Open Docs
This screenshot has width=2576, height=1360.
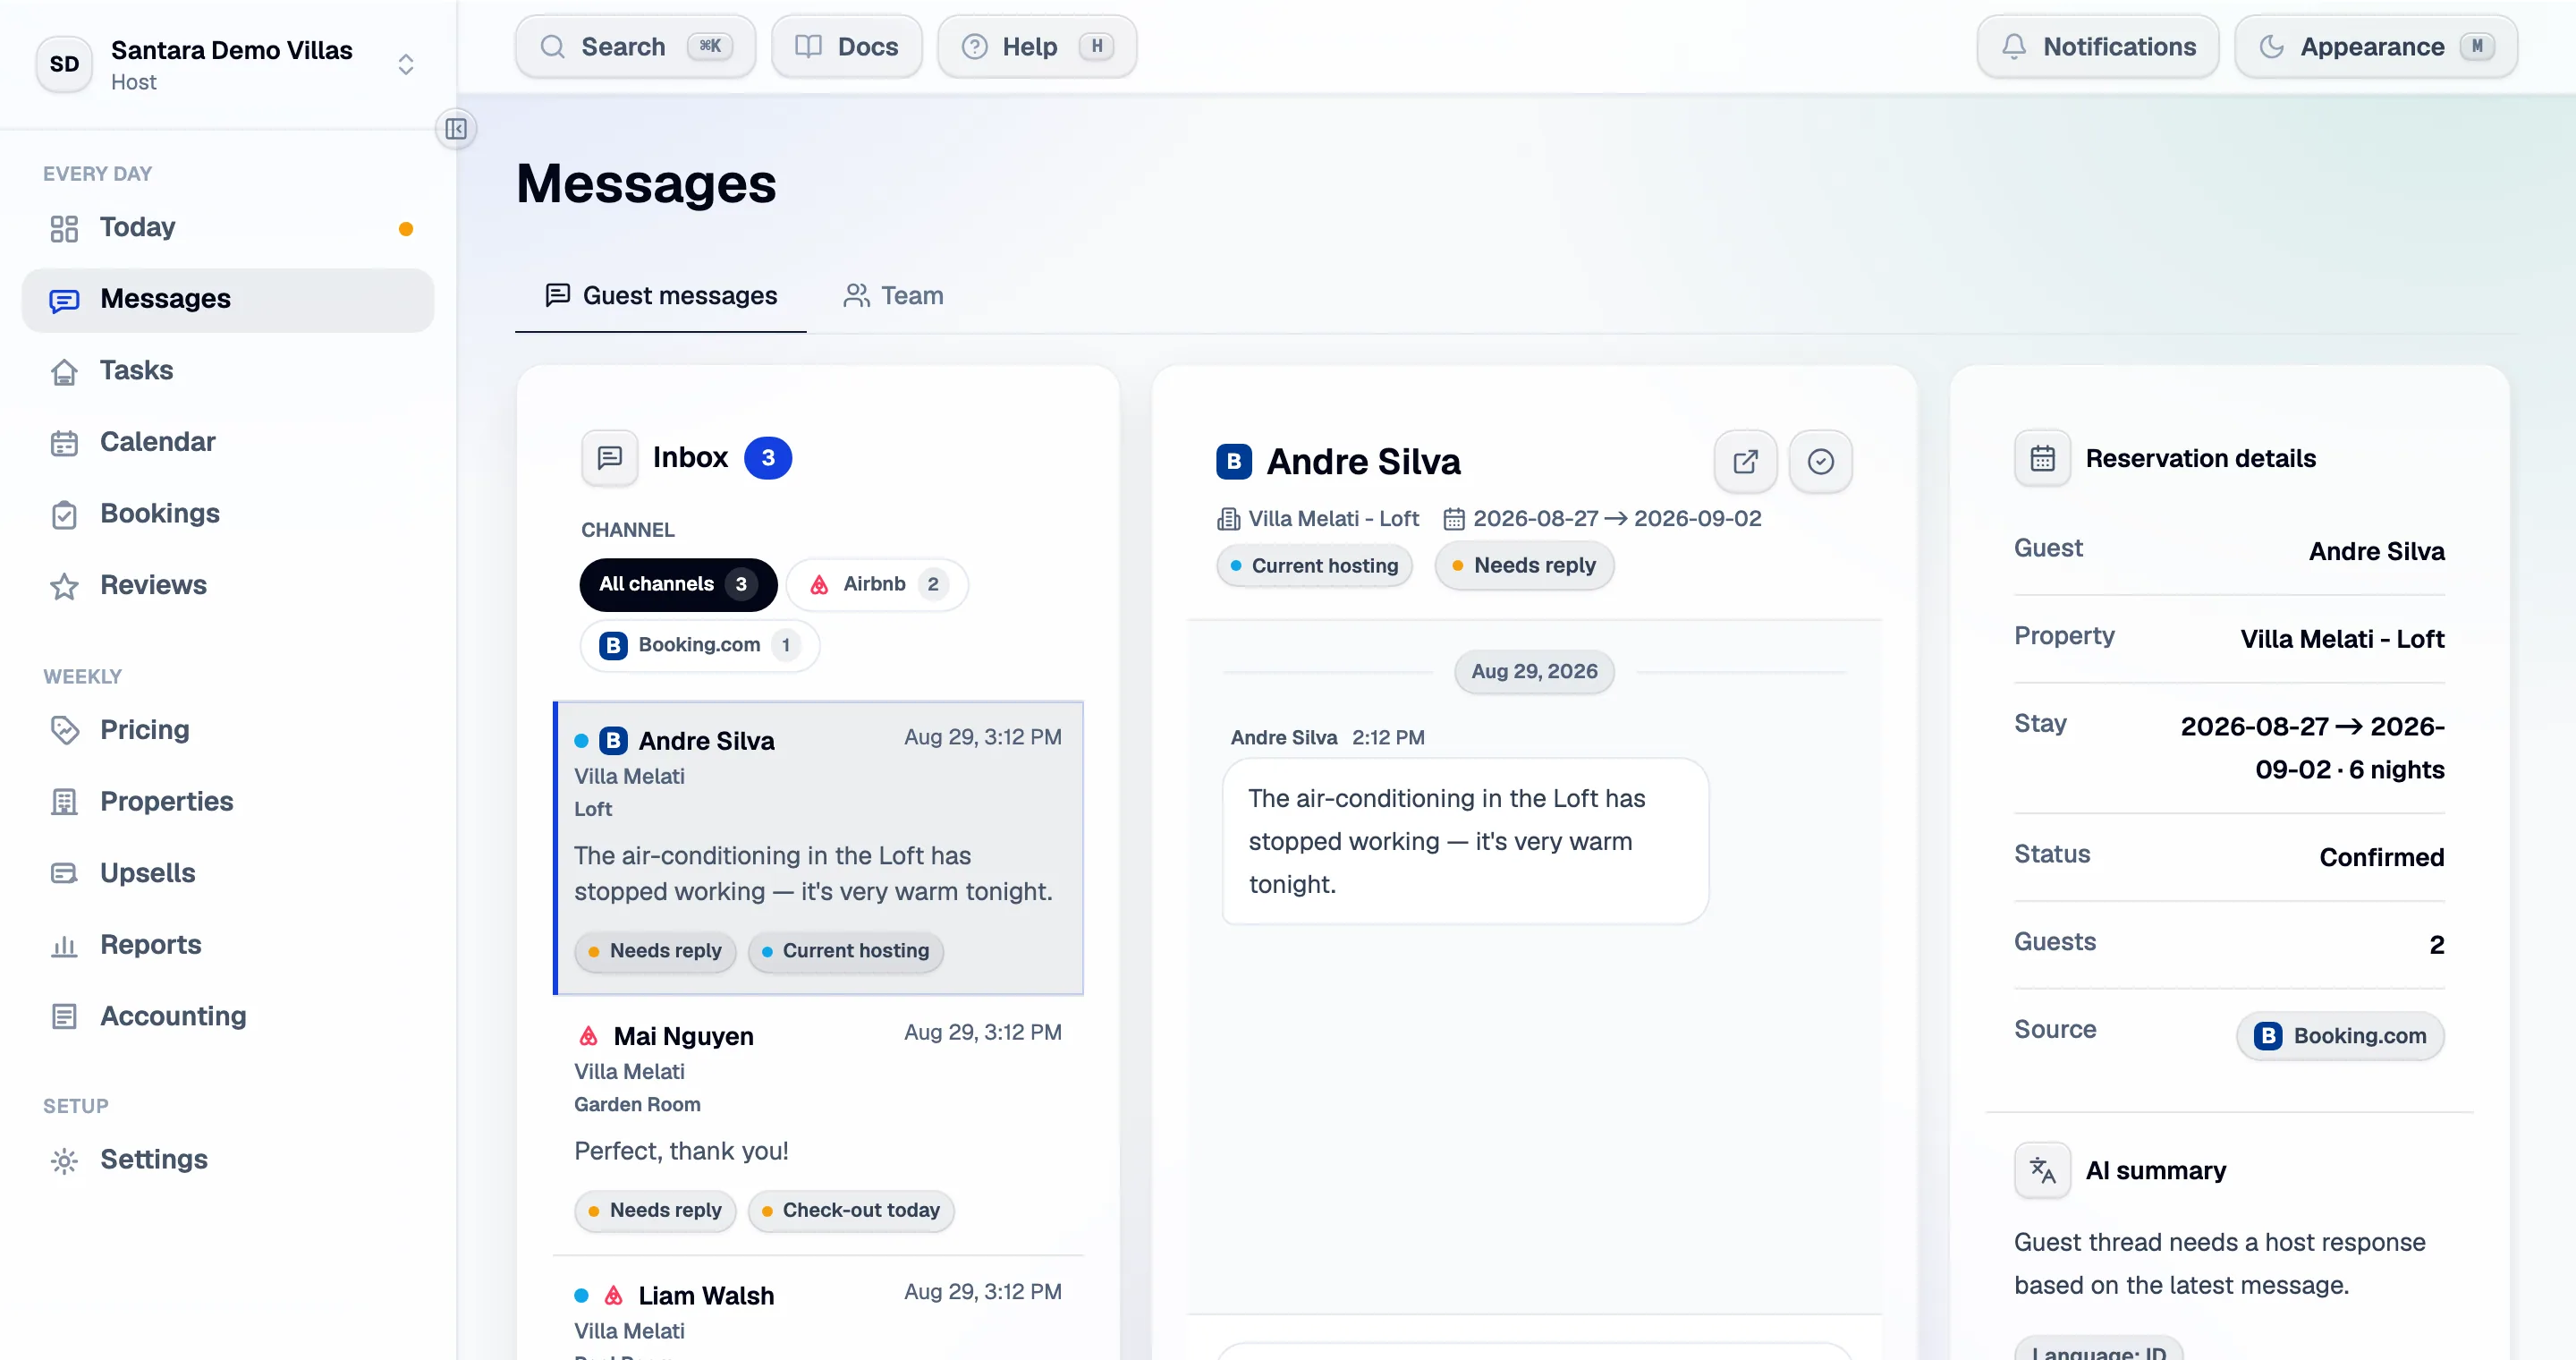tap(847, 46)
